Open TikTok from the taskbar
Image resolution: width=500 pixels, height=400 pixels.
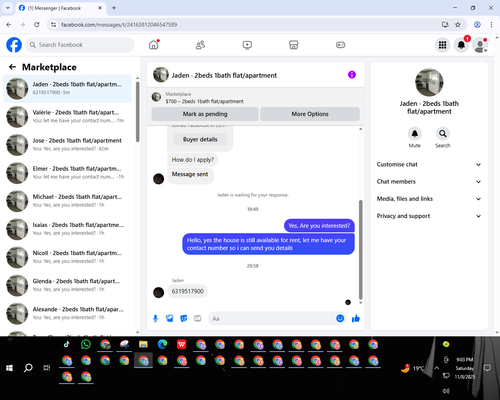click(x=67, y=344)
